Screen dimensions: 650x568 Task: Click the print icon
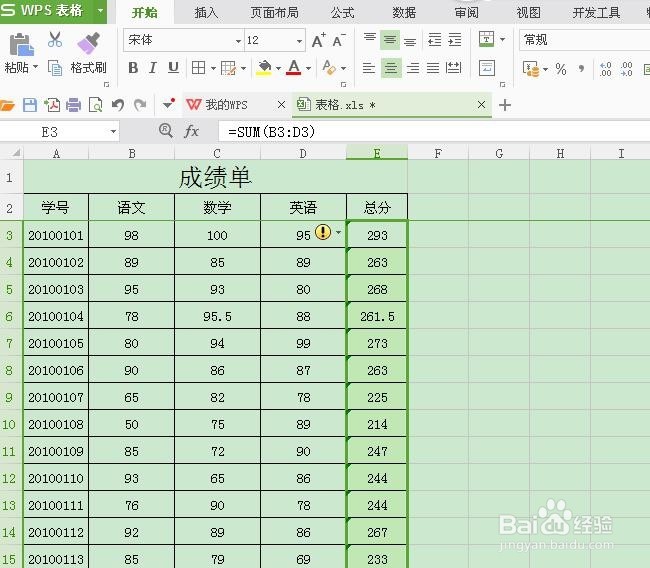[x=73, y=105]
